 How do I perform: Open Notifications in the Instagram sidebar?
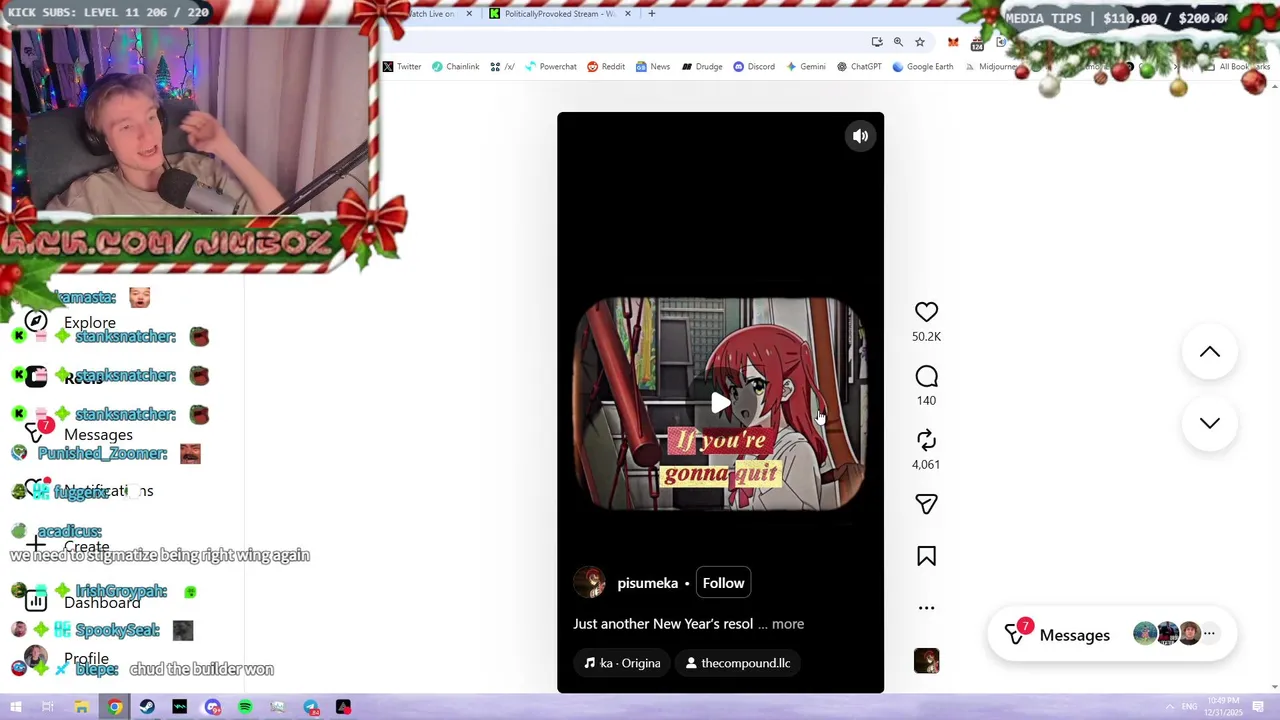pyautogui.click(x=90, y=490)
